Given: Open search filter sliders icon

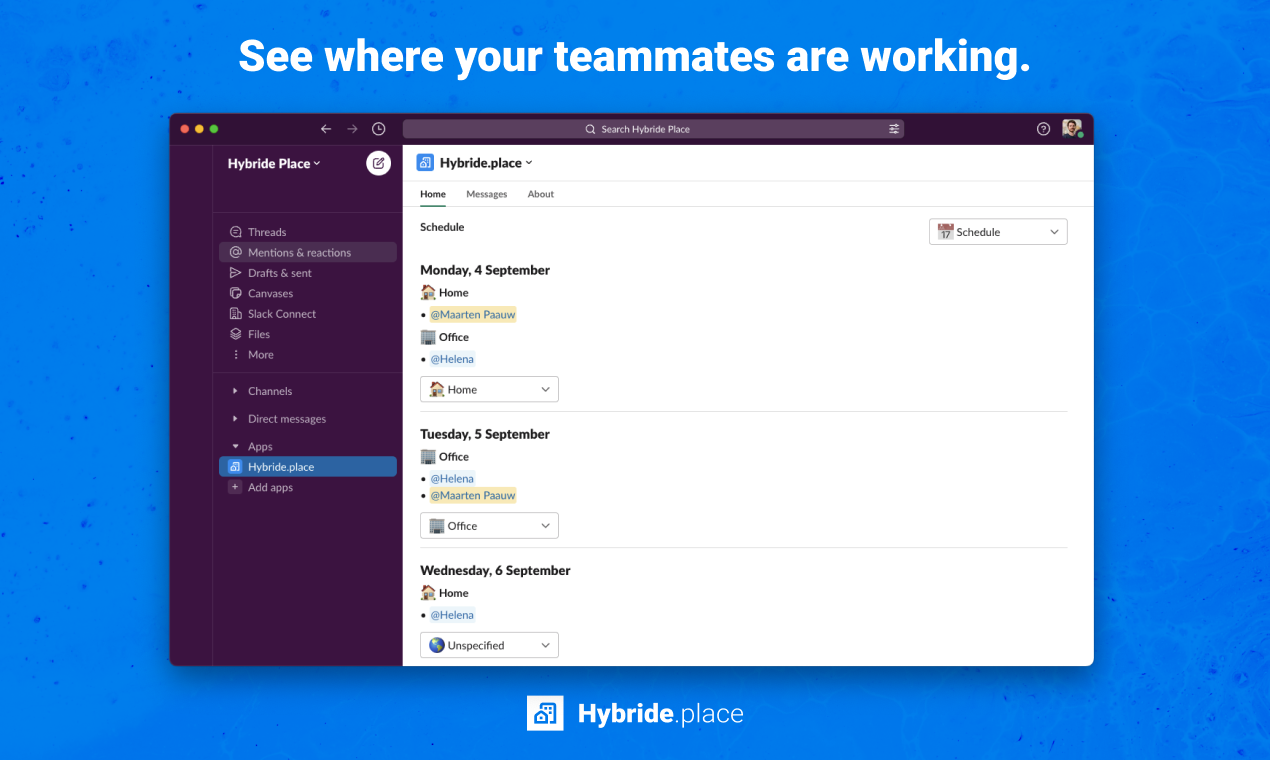Looking at the screenshot, I should [894, 129].
